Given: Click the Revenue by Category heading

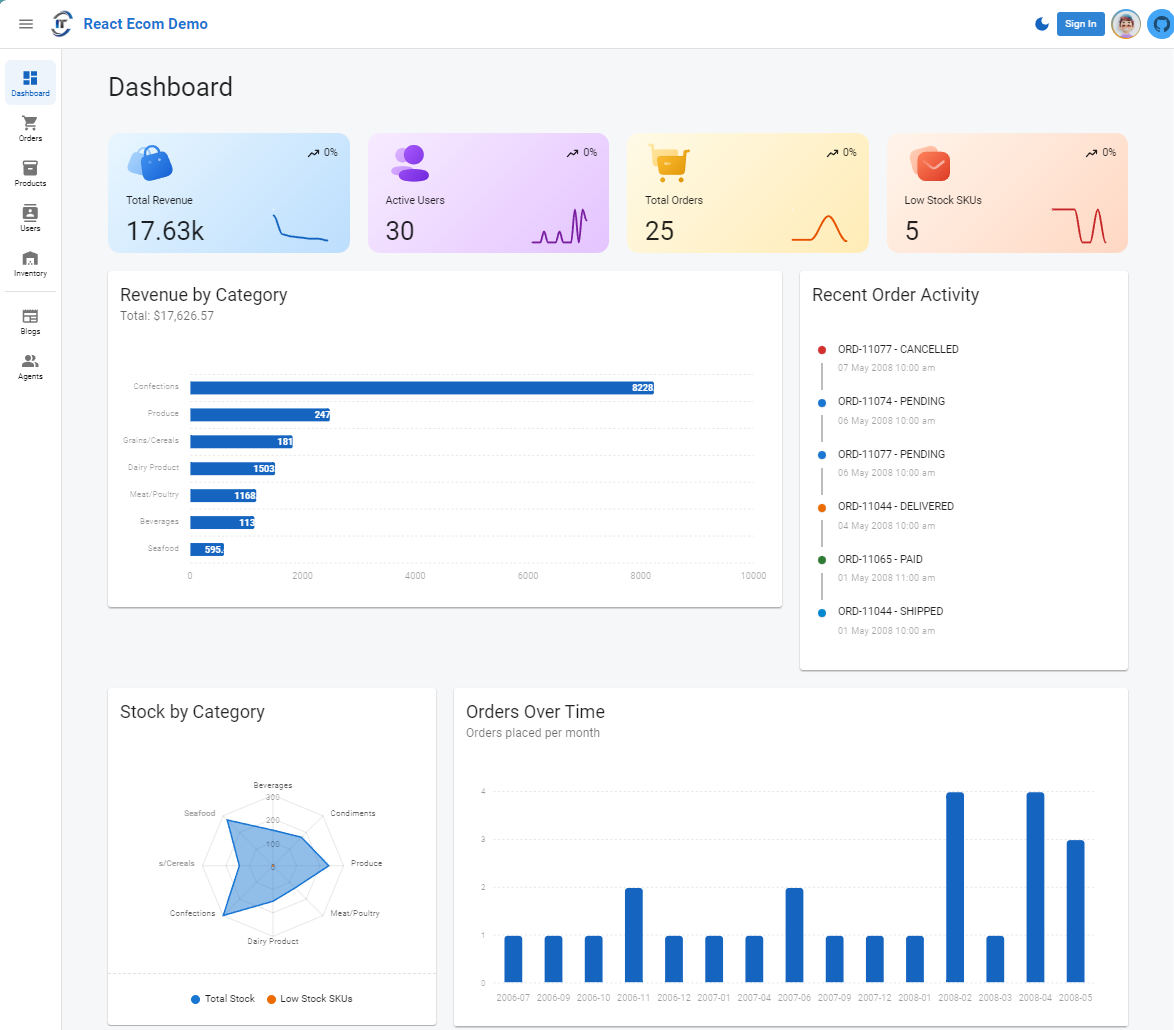Looking at the screenshot, I should pos(204,295).
